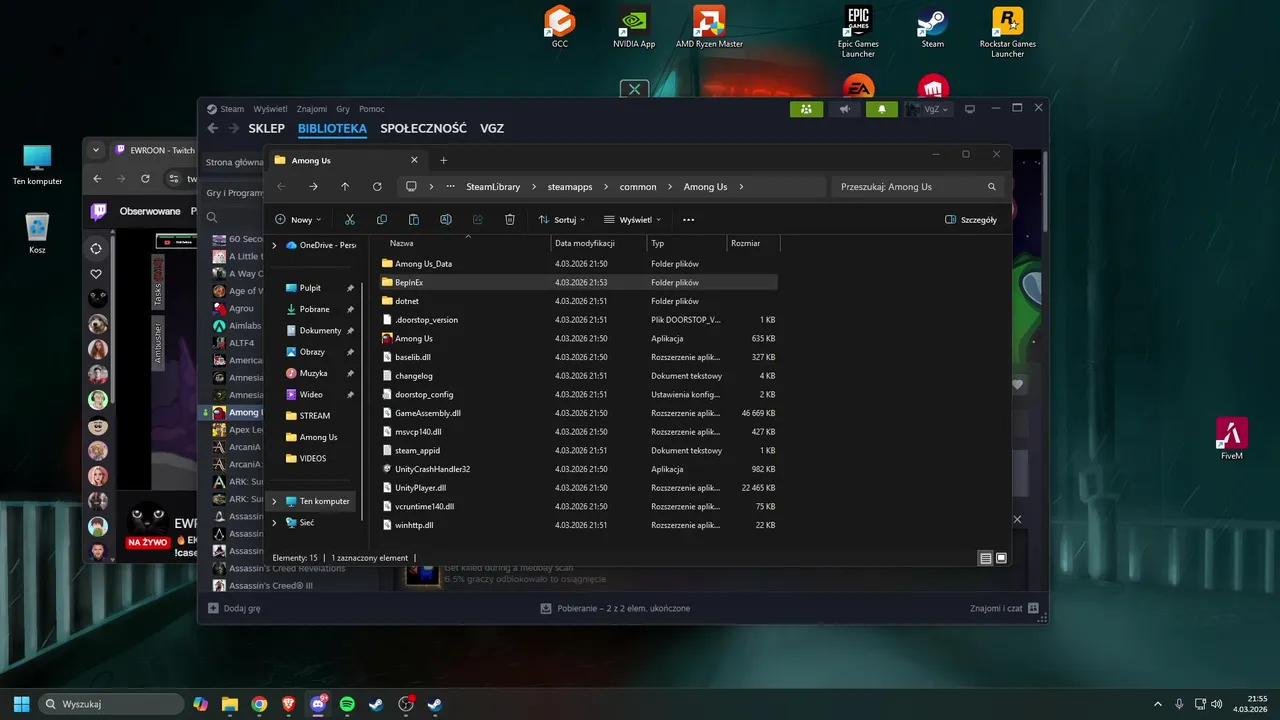Switch Explorer to large thumbnails view icon
Image resolution: width=1280 pixels, height=720 pixels.
coord(1001,558)
